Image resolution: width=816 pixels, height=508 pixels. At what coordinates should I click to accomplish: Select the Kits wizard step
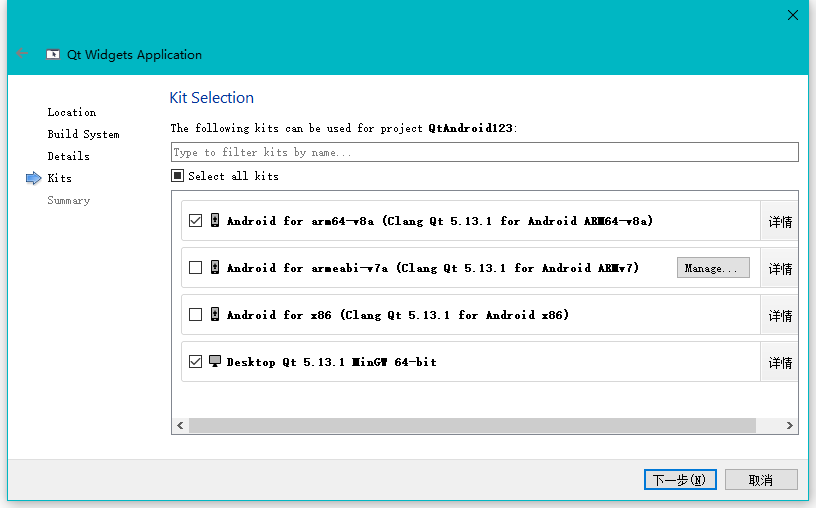(x=59, y=178)
